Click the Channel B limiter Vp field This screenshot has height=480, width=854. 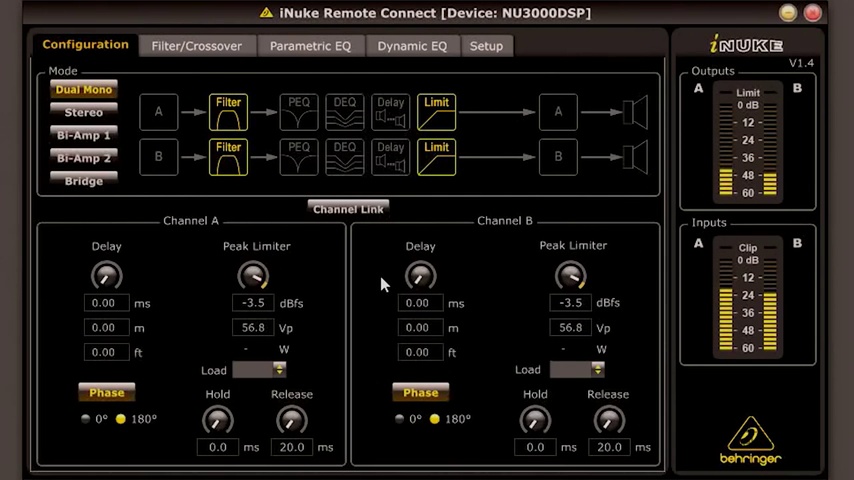pyautogui.click(x=570, y=327)
